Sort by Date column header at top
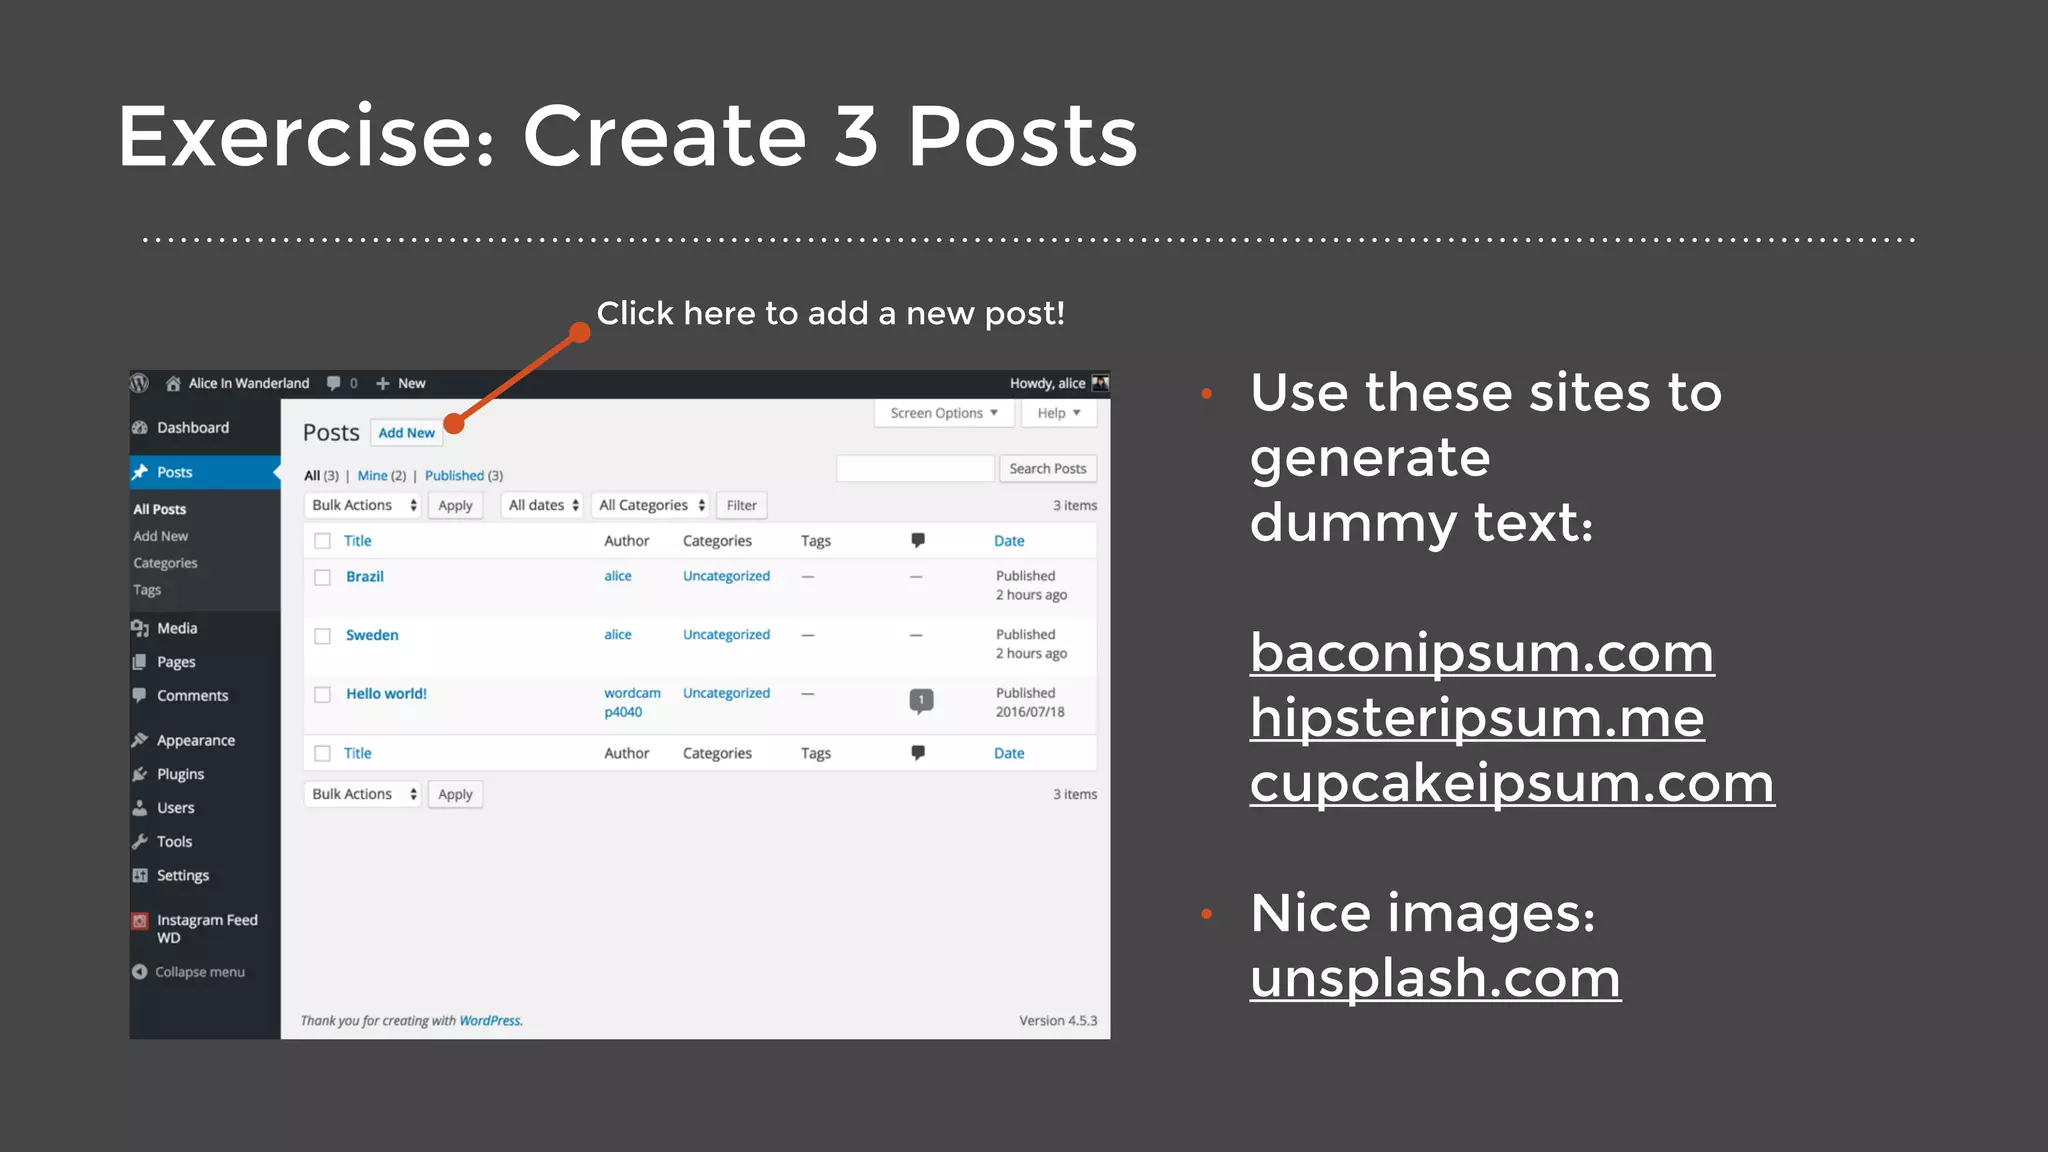Viewport: 2048px width, 1152px height. click(1009, 541)
